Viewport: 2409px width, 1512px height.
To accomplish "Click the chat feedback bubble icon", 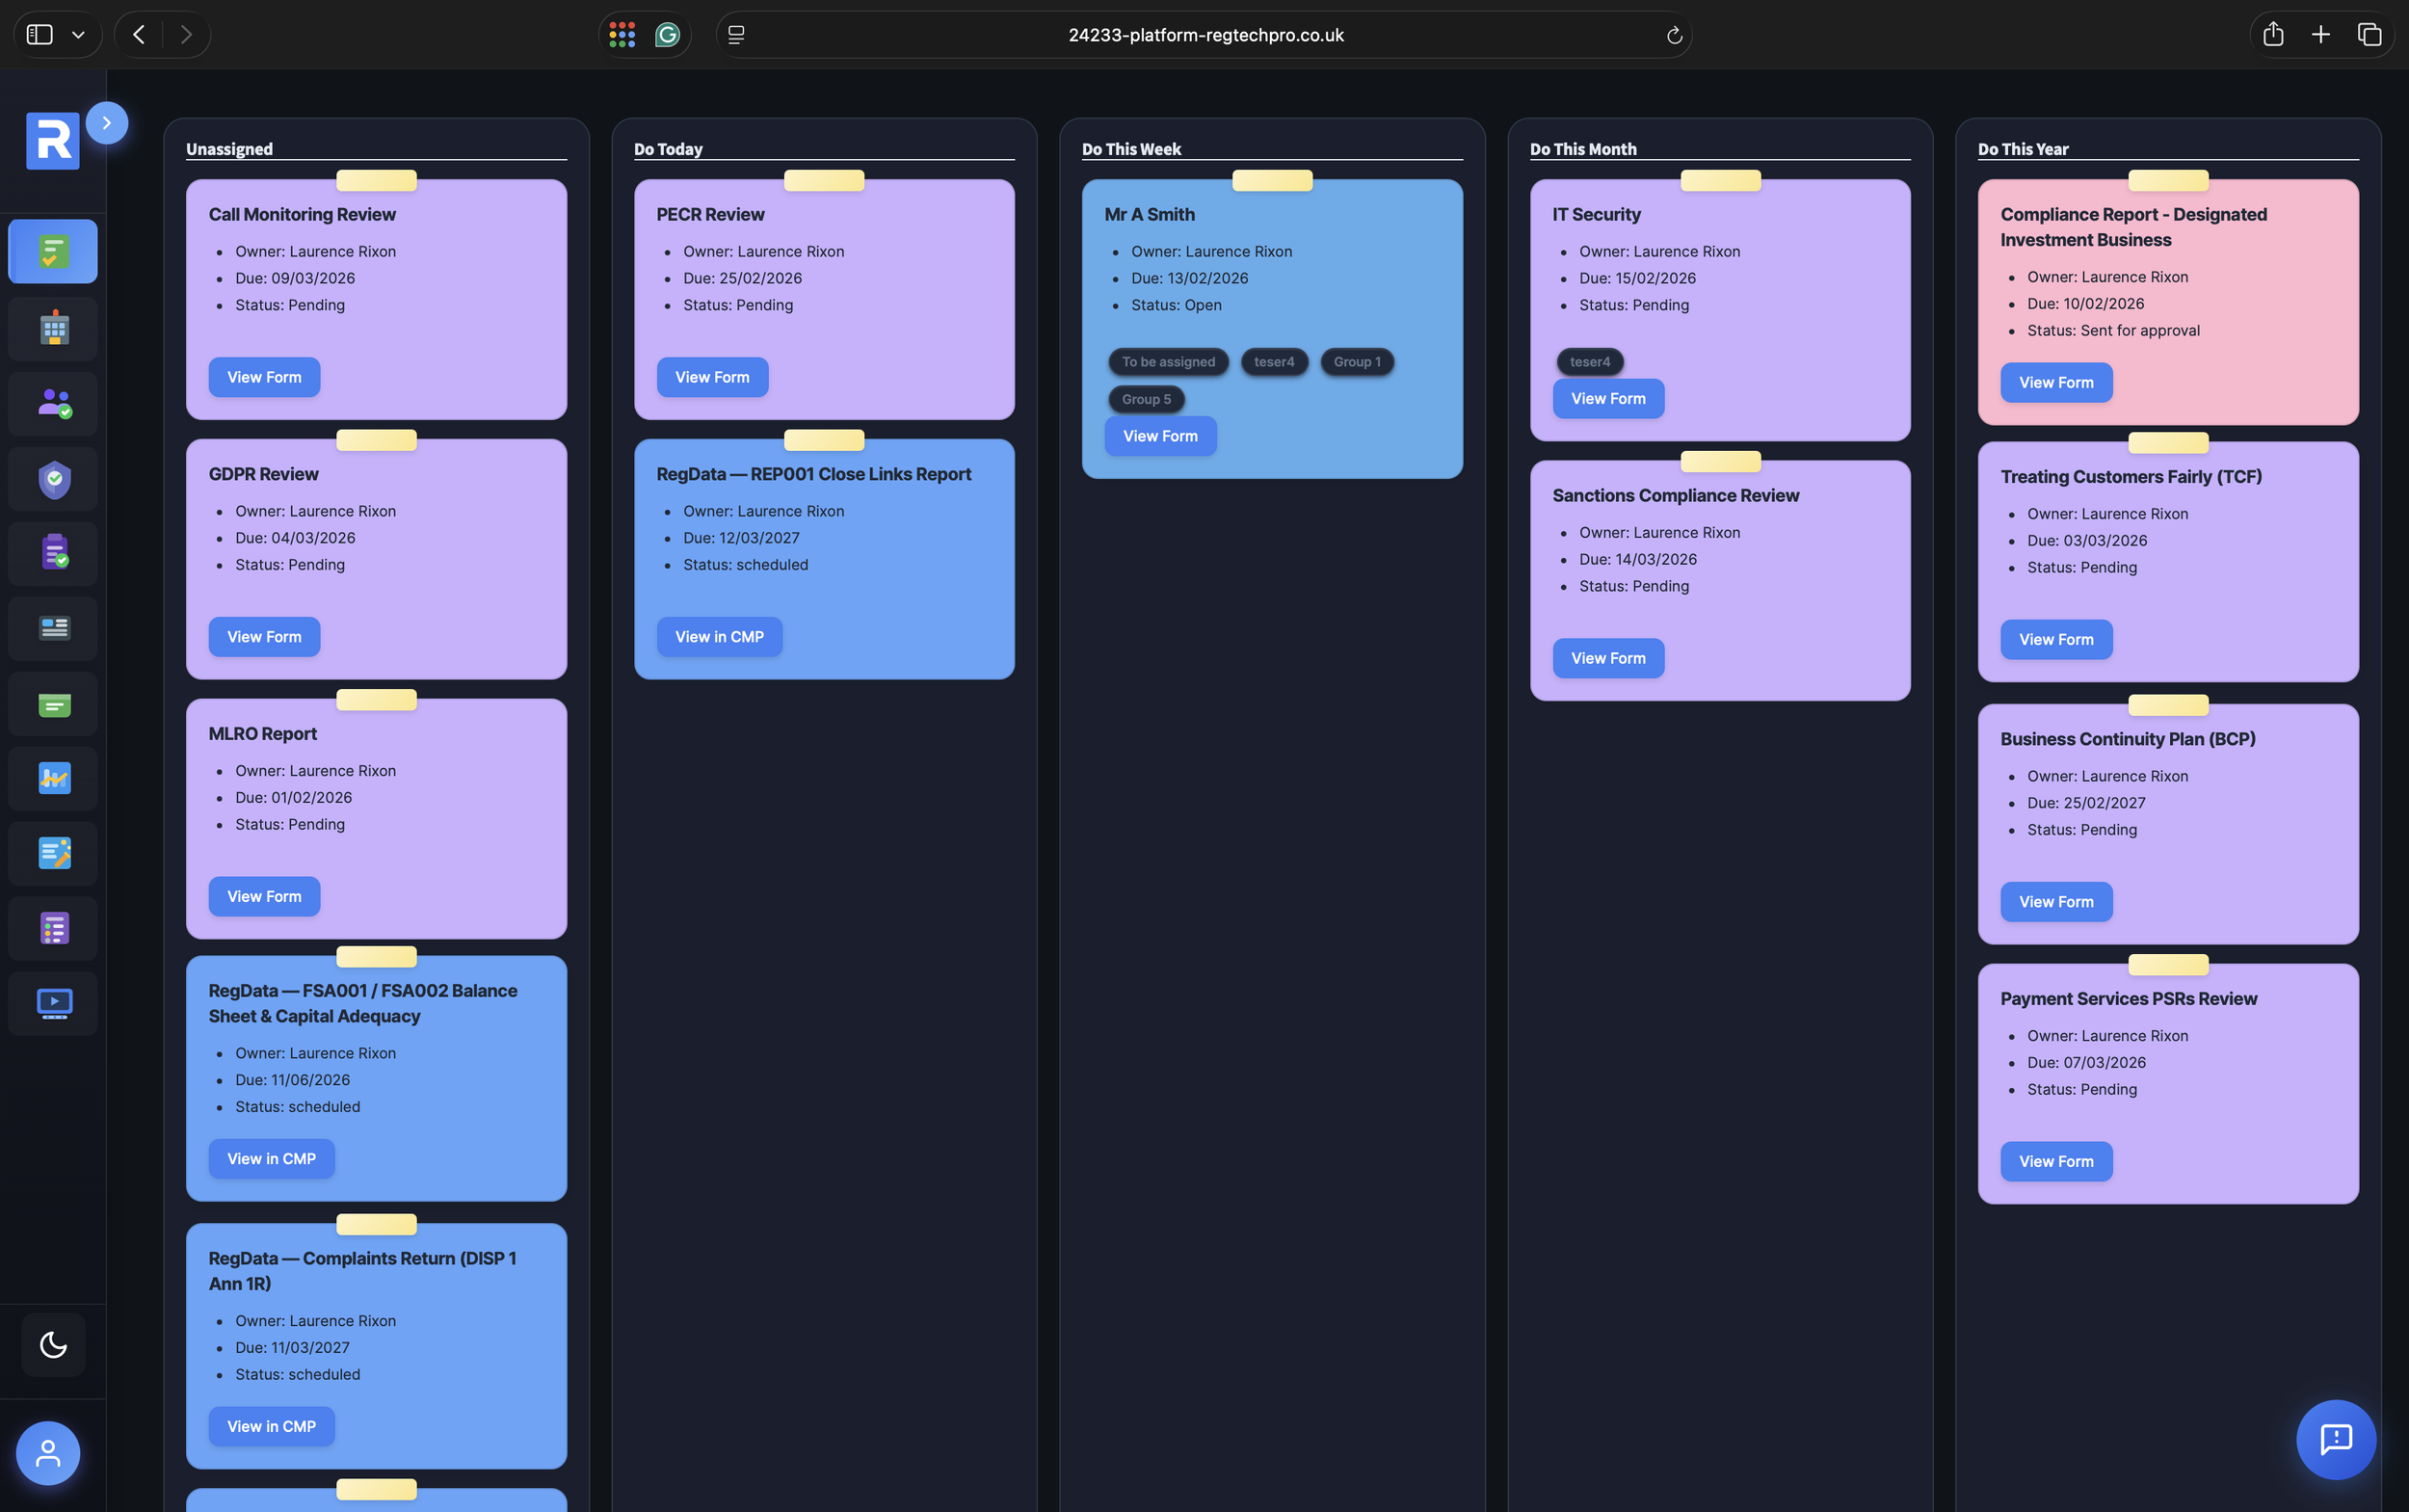I will click(x=2335, y=1439).
